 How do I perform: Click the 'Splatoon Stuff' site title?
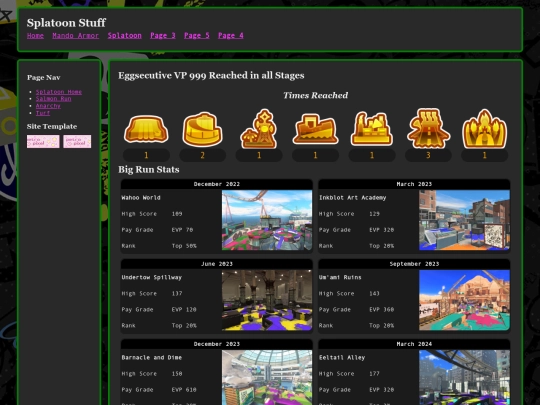coord(66,23)
